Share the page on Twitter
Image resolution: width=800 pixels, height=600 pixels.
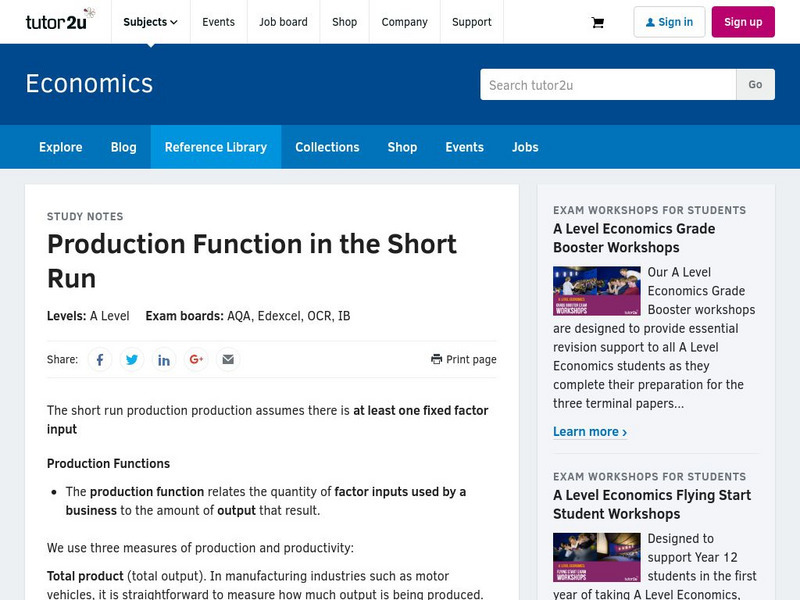132,360
